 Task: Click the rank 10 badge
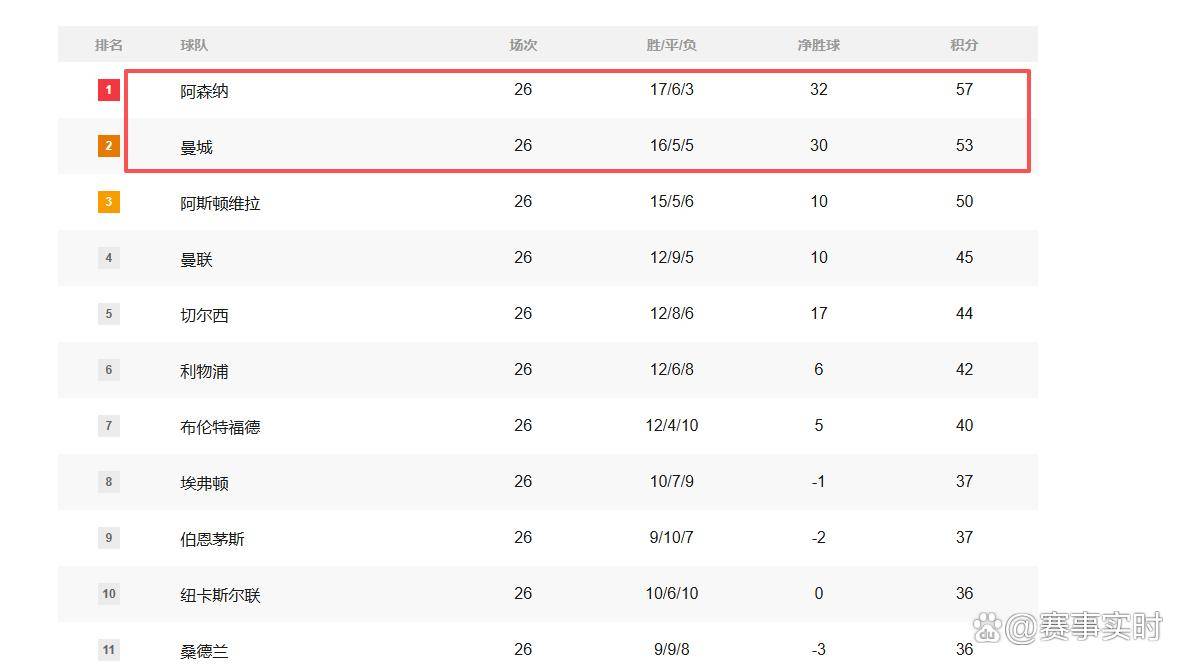[109, 594]
